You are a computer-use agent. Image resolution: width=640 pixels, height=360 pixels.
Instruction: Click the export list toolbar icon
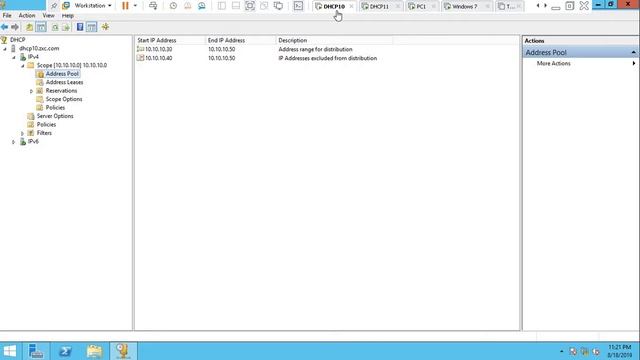[66, 27]
